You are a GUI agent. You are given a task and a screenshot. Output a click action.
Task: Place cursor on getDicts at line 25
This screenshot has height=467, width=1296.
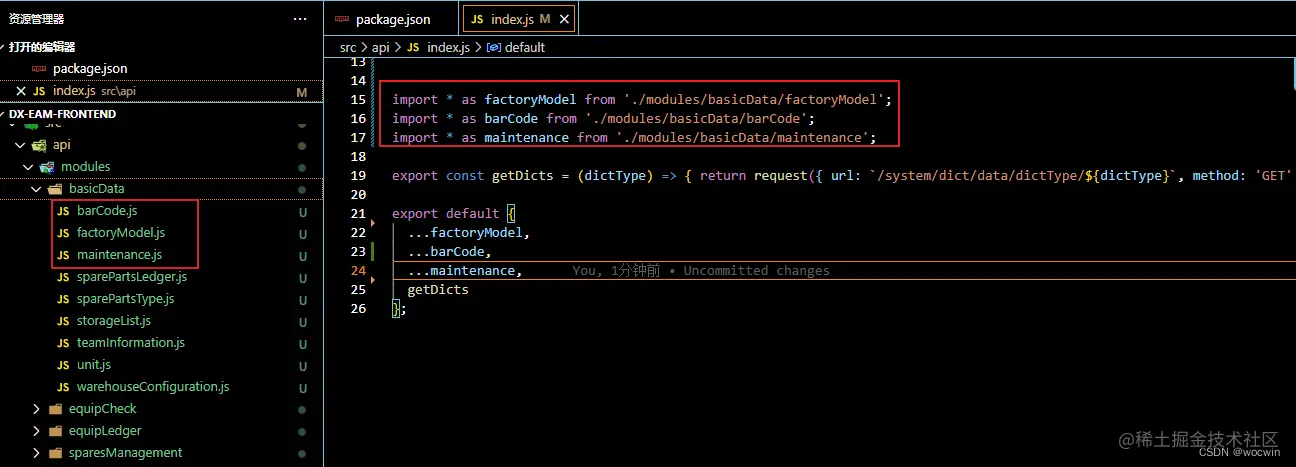pyautogui.click(x=438, y=290)
